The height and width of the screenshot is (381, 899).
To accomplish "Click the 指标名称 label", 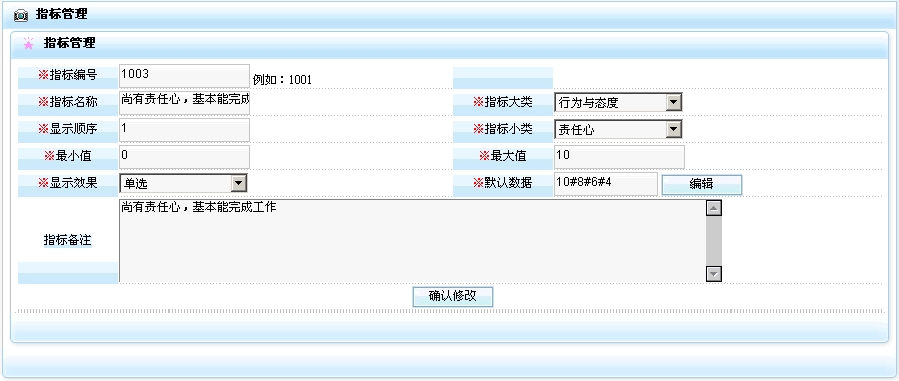I will pyautogui.click(x=68, y=102).
